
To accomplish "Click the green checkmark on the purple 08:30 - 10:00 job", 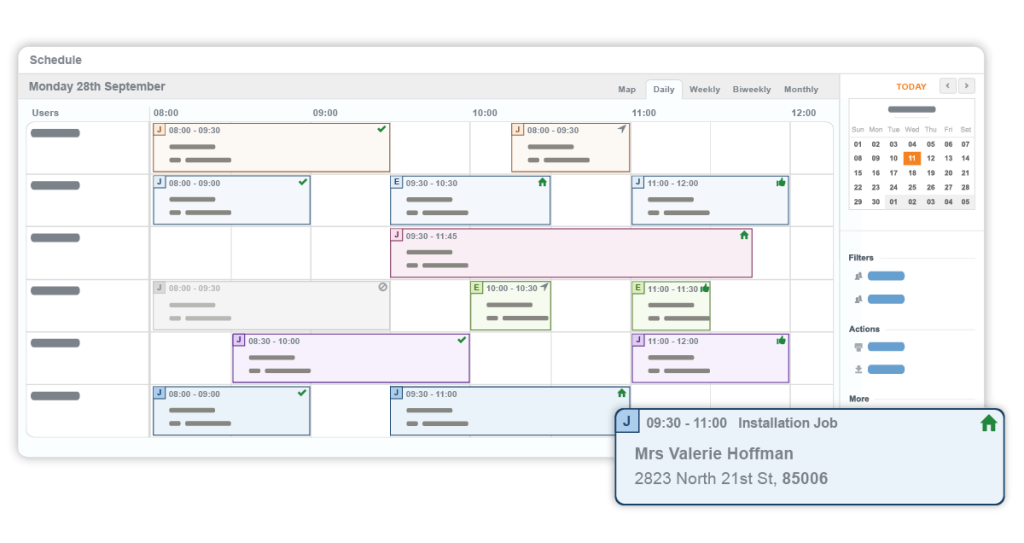I will (x=461, y=340).
